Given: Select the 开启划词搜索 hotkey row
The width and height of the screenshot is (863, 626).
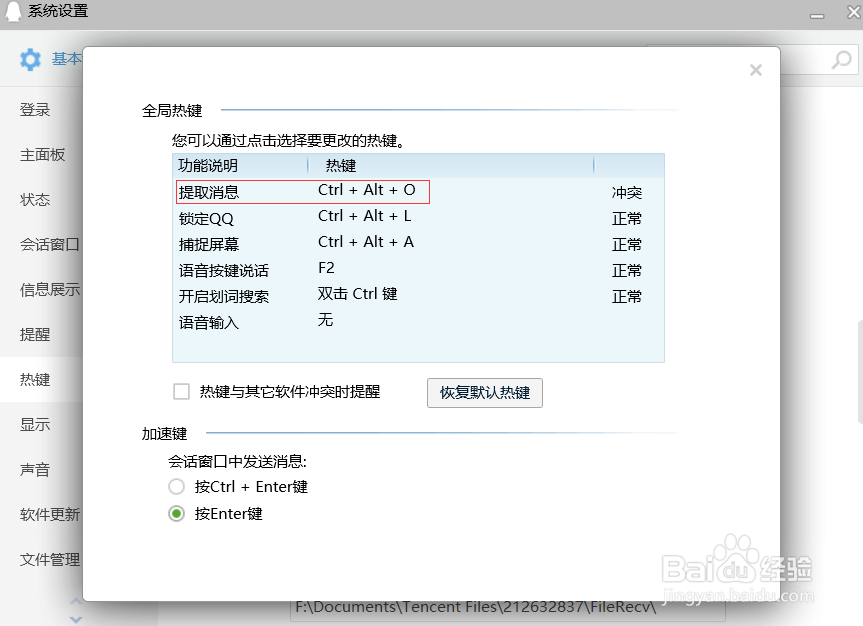Looking at the screenshot, I should coord(418,296).
